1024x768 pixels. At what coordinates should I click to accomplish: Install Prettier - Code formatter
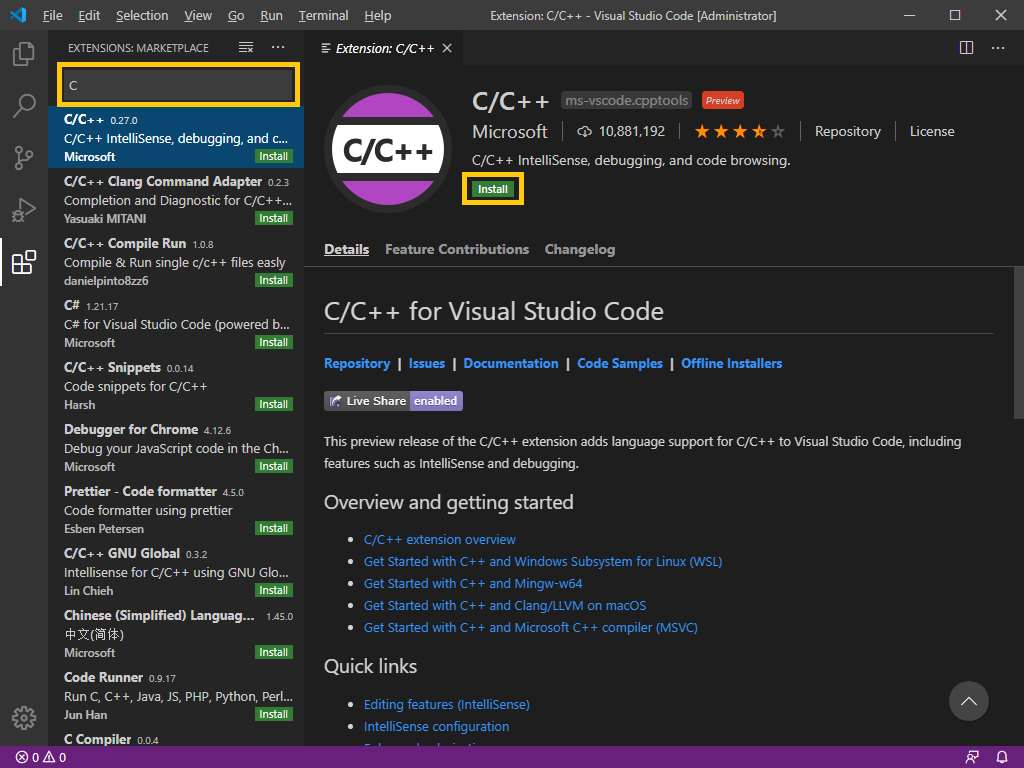pyautogui.click(x=274, y=528)
